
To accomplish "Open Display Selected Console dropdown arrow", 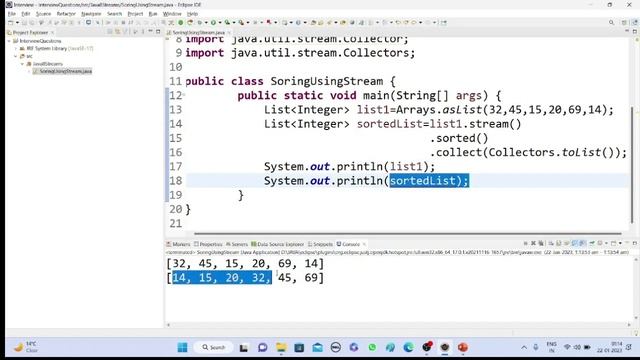I will 606,243.
